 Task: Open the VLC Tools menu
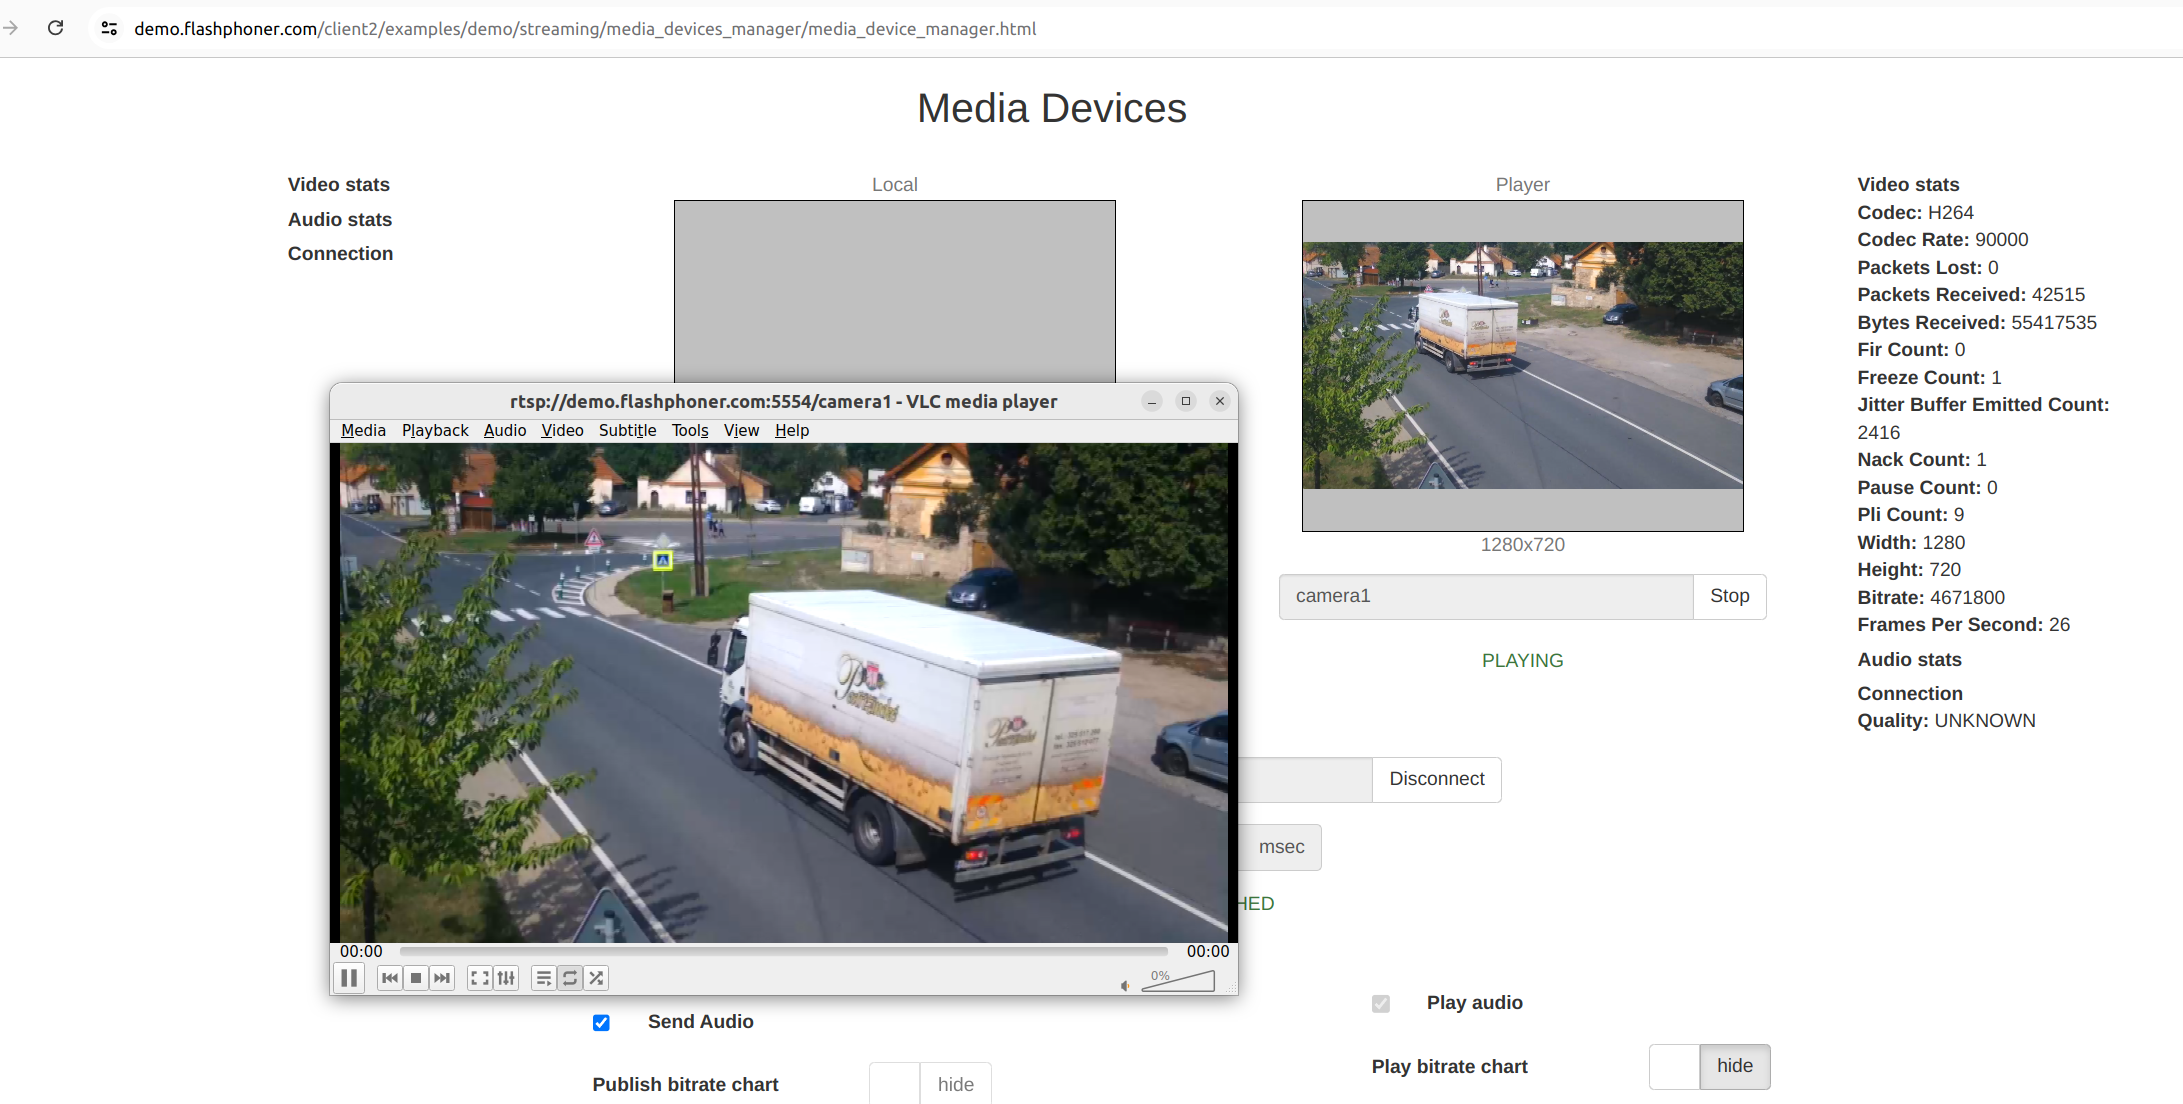click(x=690, y=430)
